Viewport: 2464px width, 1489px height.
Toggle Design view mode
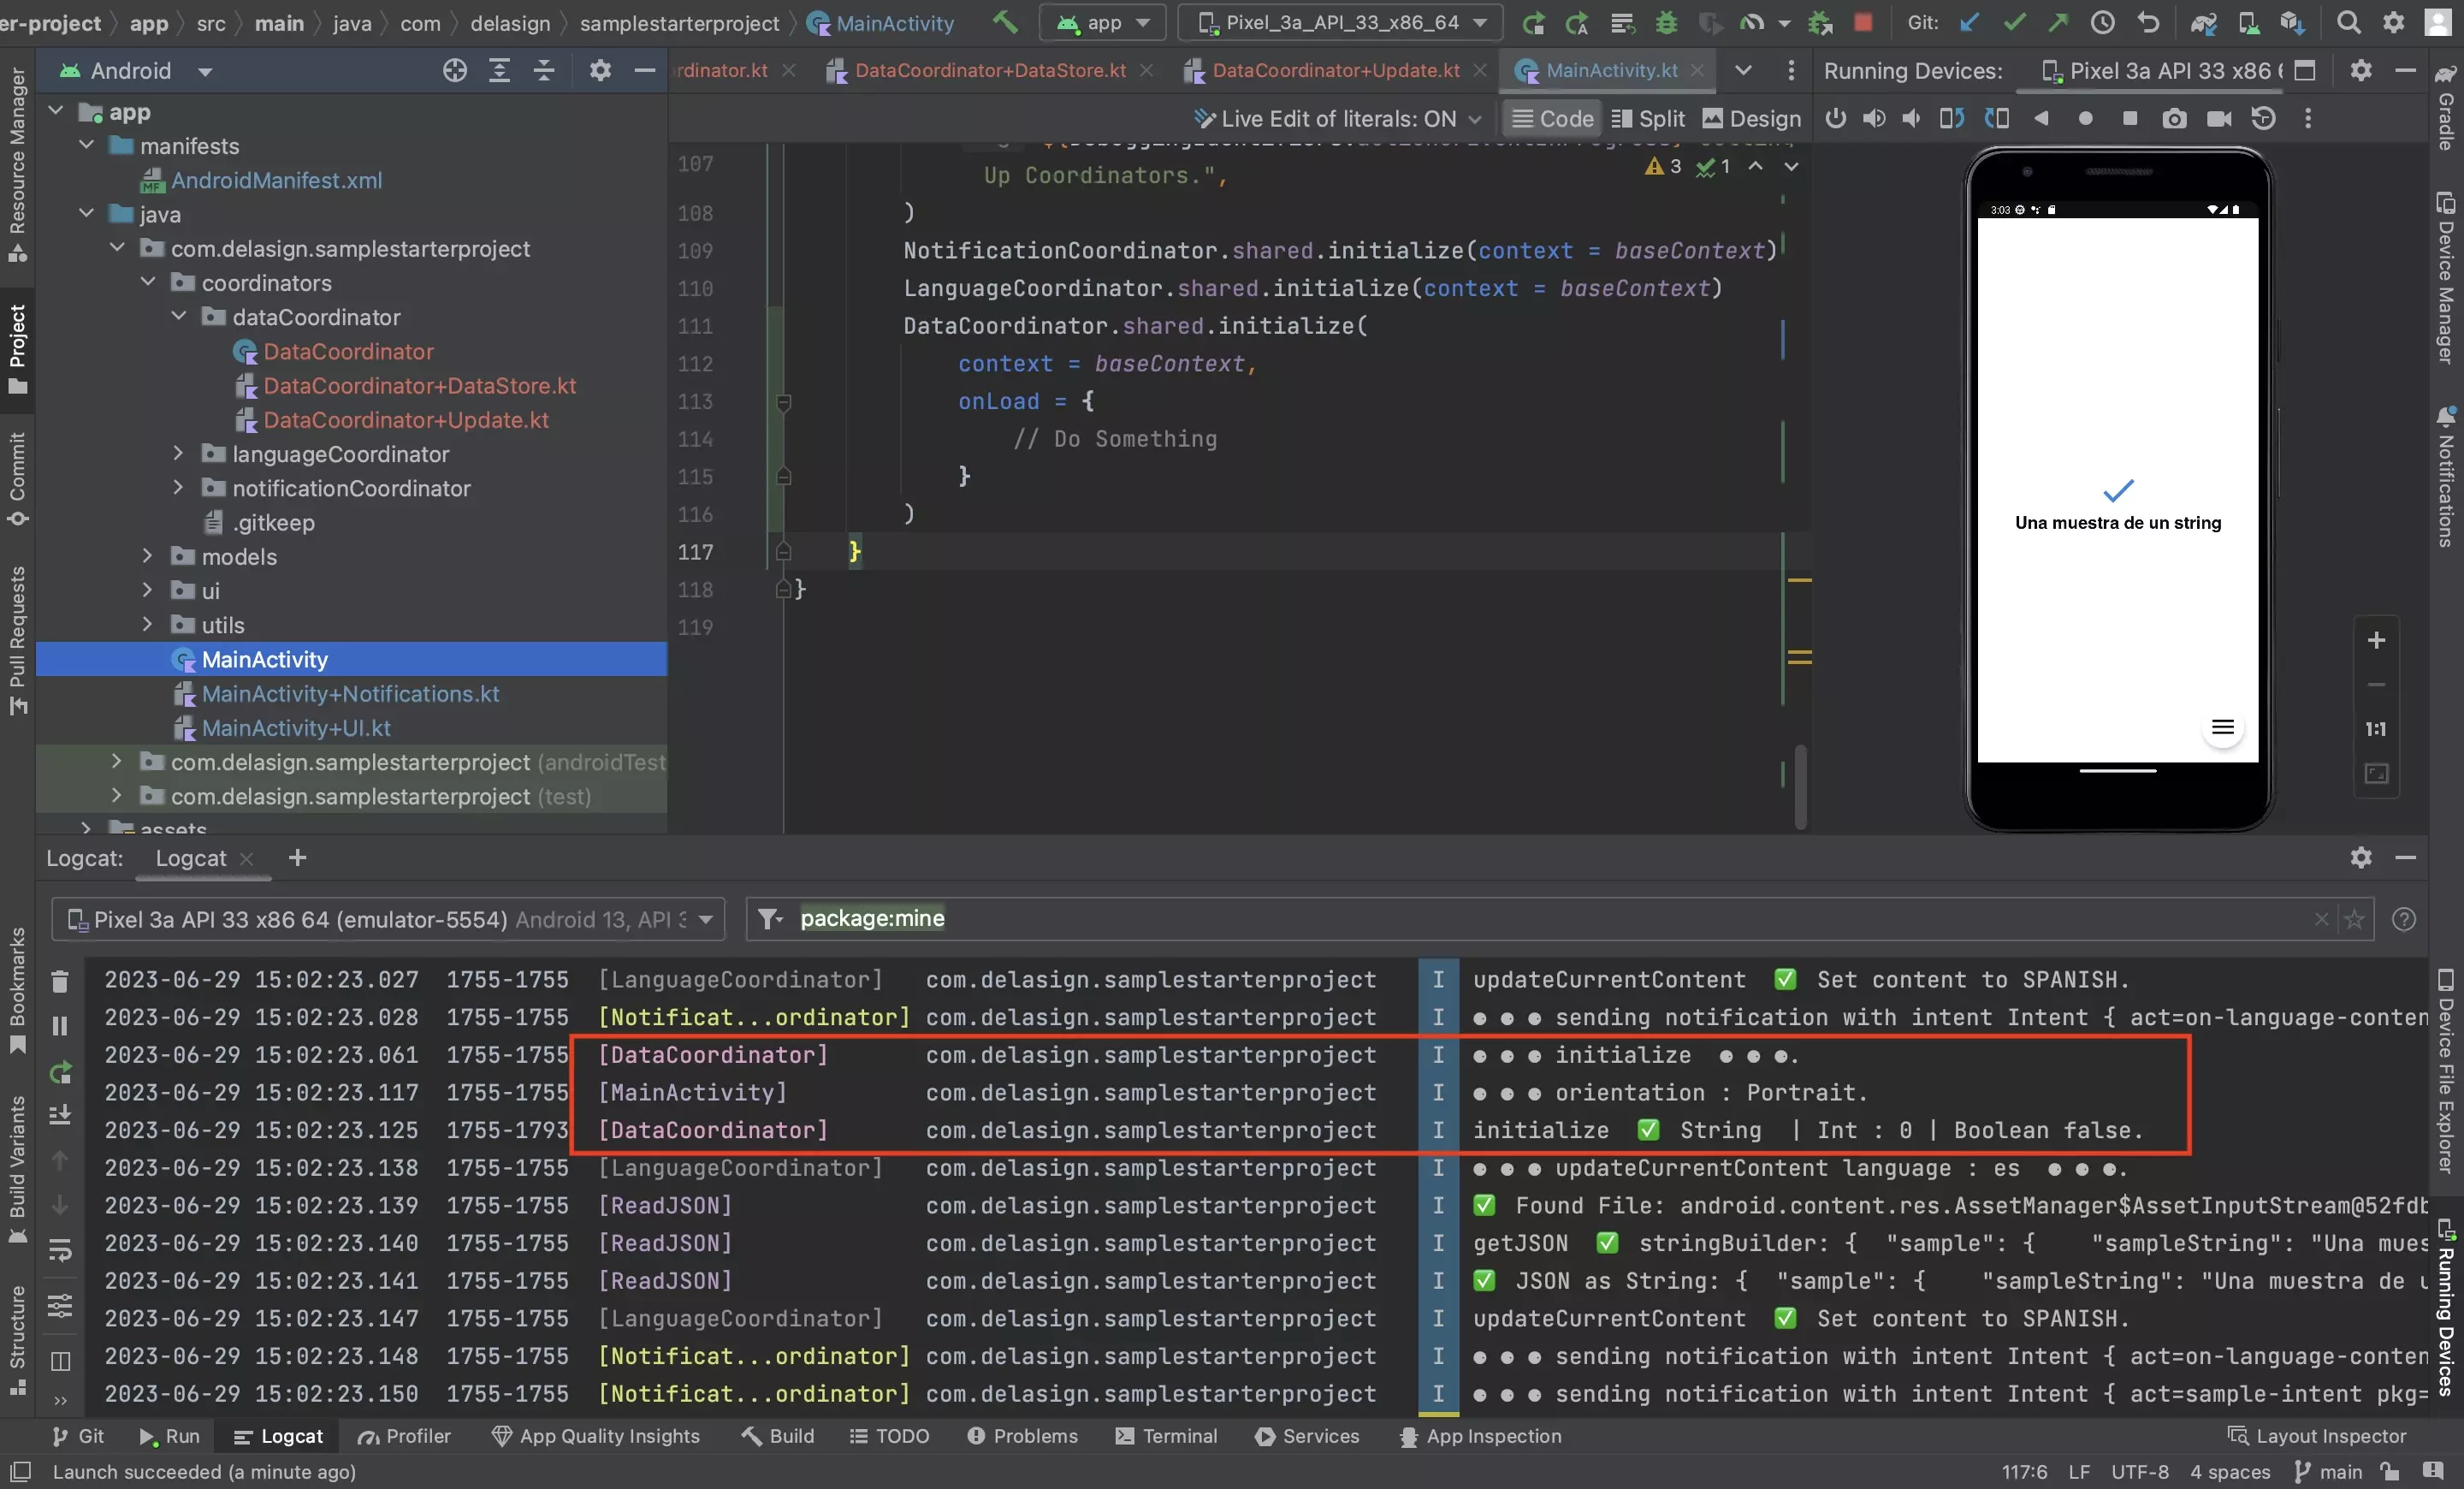coord(1751,119)
